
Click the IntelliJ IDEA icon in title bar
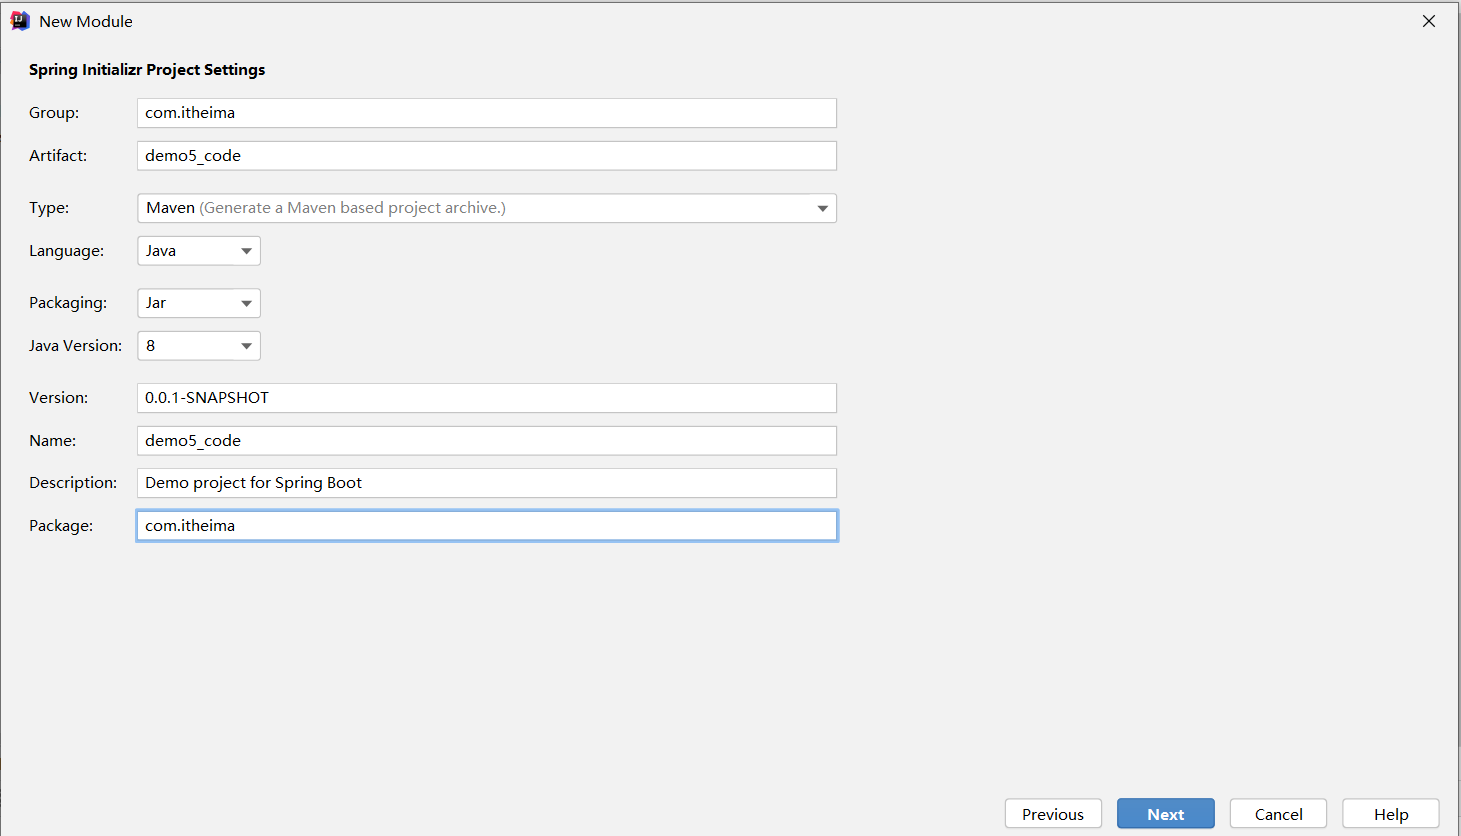click(19, 21)
